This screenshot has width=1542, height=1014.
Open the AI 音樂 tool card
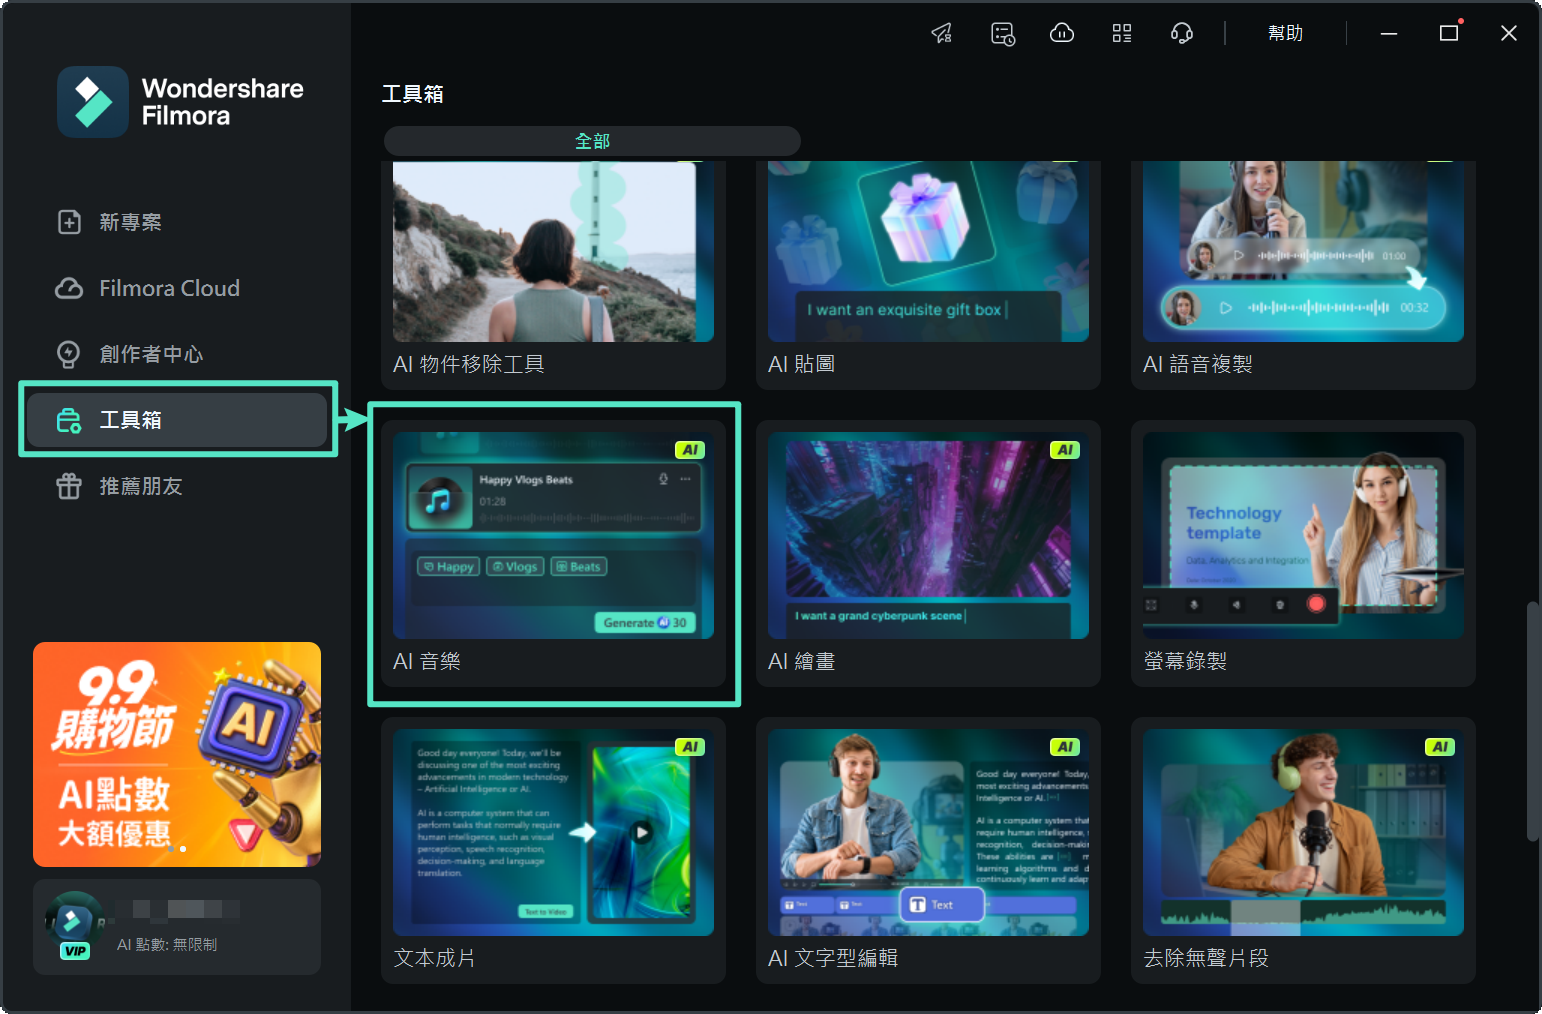point(553,553)
